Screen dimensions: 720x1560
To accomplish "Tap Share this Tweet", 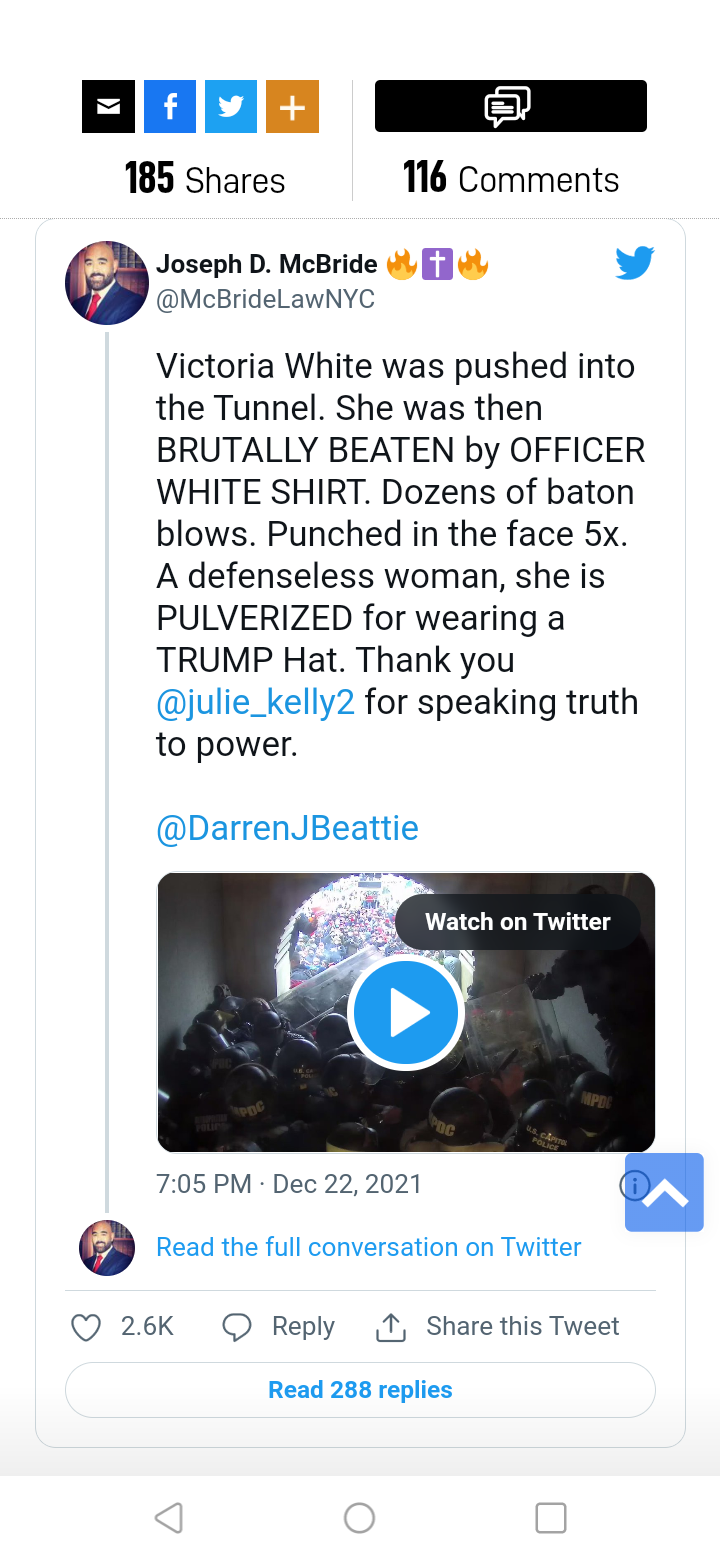I will pos(498,1327).
